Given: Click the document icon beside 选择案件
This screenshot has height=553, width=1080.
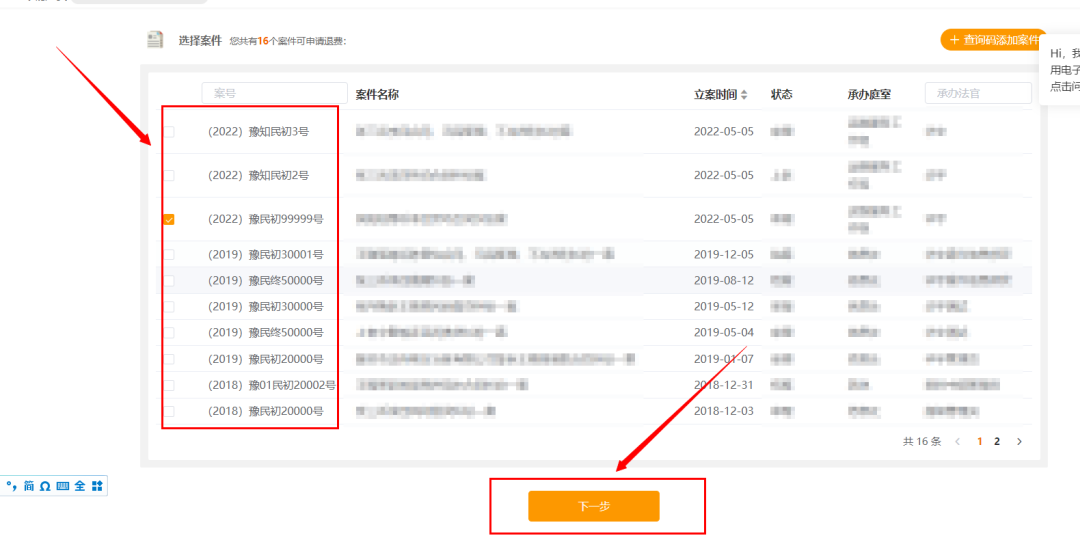Looking at the screenshot, I should click(x=155, y=40).
